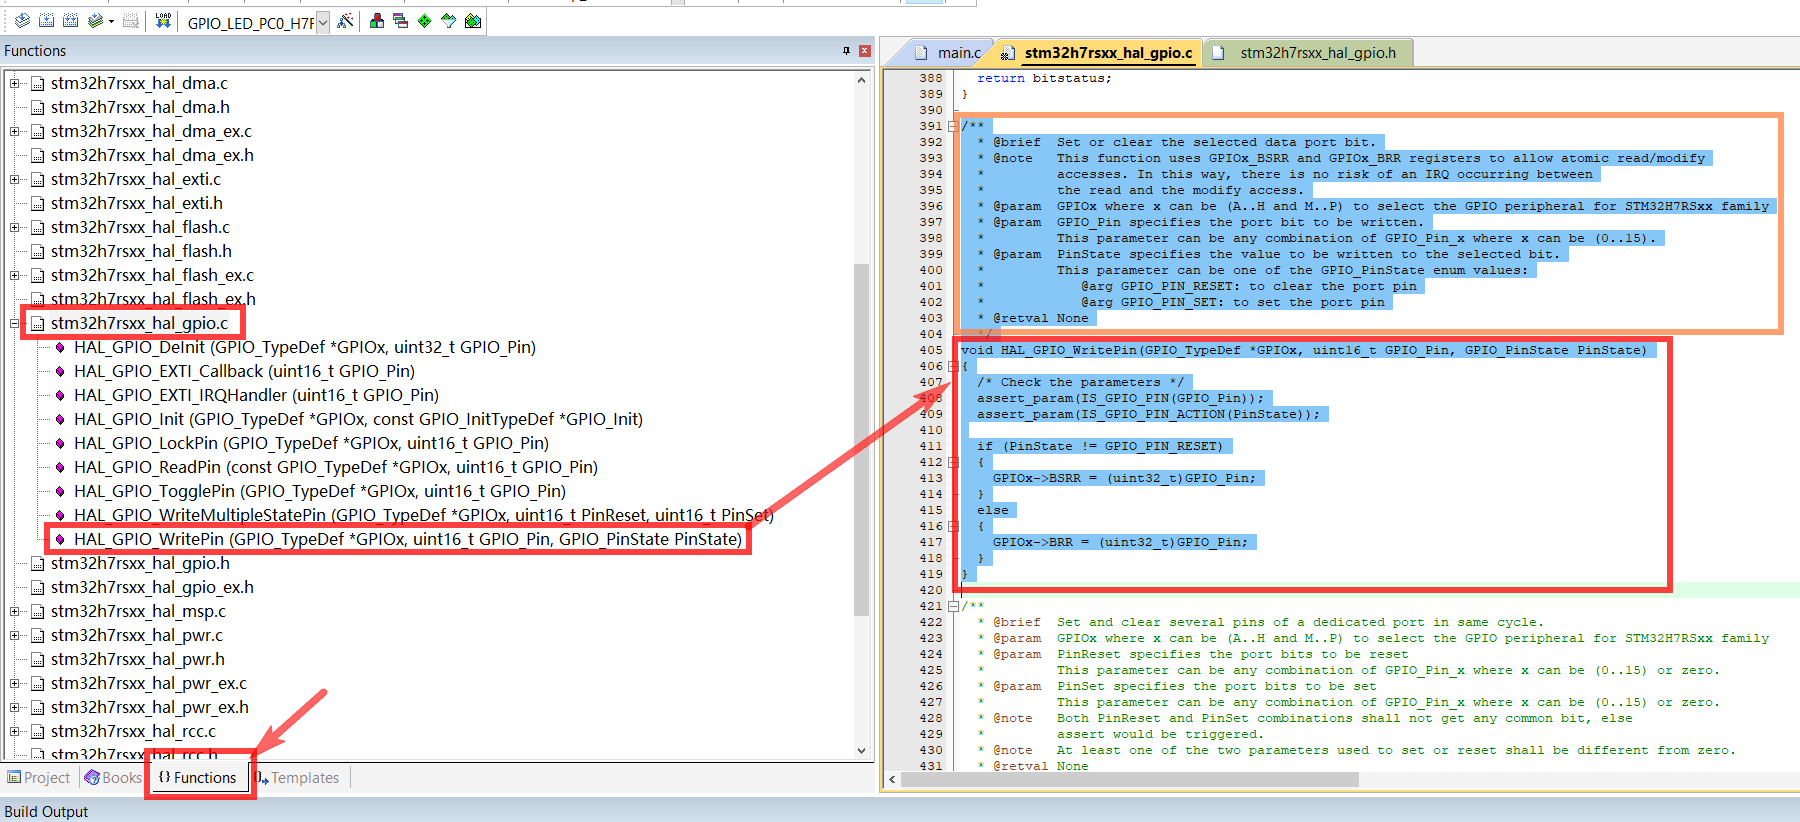
Task: Open the GPIO_LED_PC0_H7R target dropdown
Action: (x=322, y=23)
